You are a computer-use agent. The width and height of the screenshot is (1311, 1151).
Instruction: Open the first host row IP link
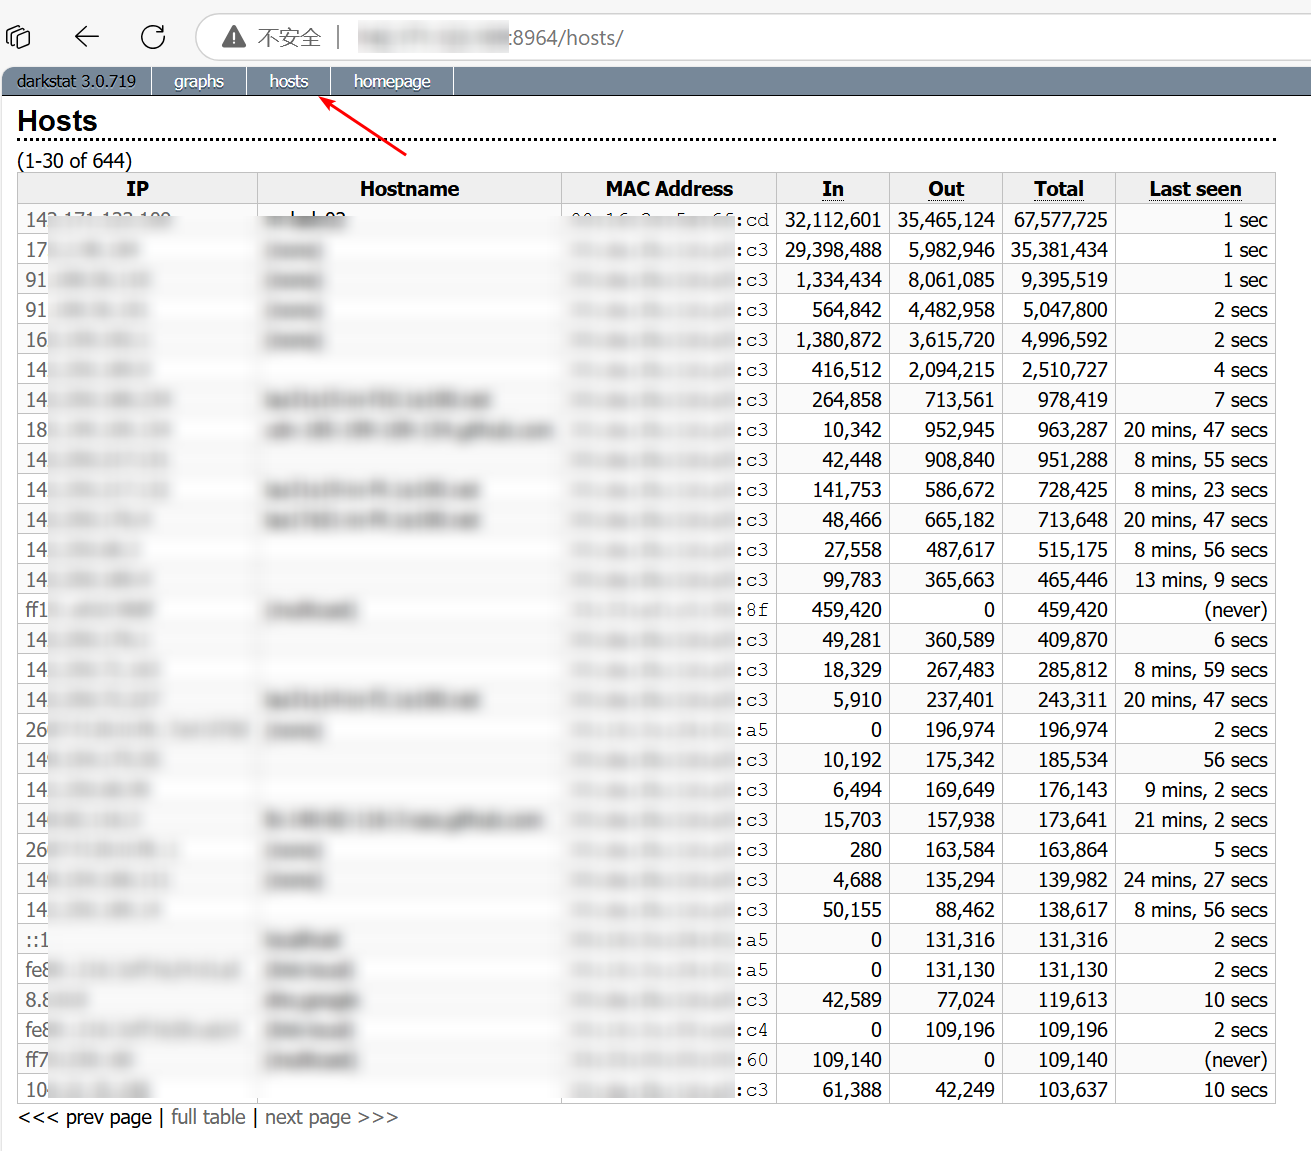point(98,220)
